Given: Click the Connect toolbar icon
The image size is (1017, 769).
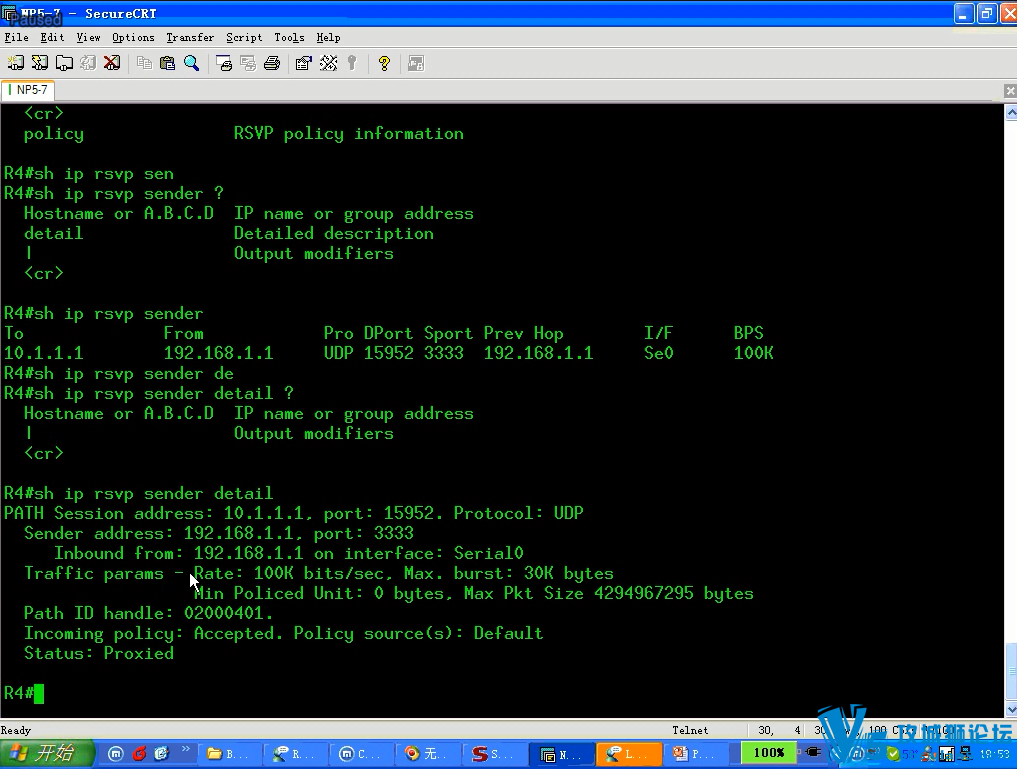Looking at the screenshot, I should pyautogui.click(x=16, y=63).
